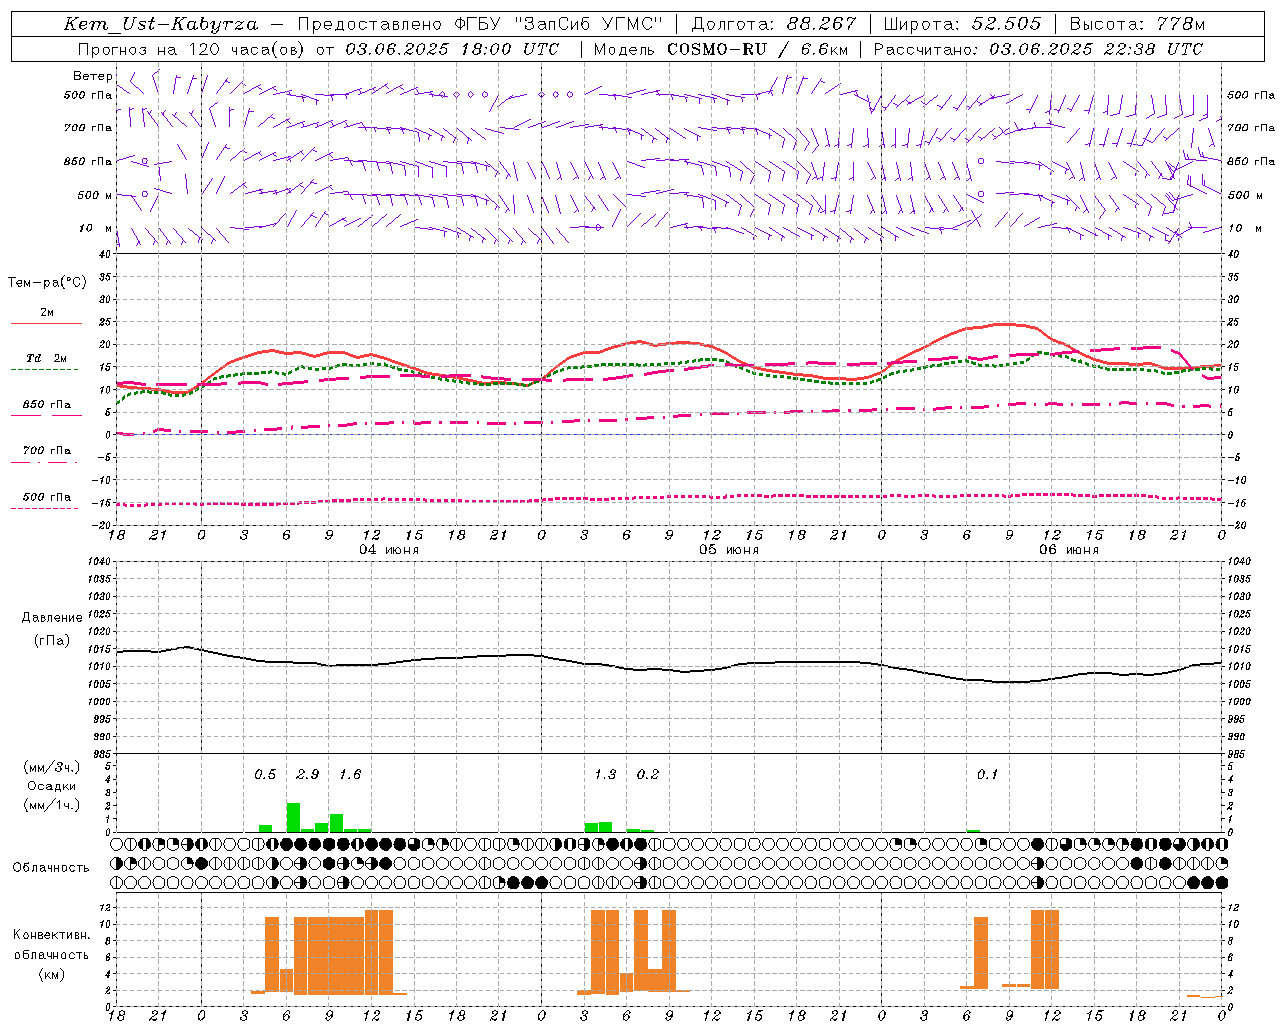Click the 700 гПа temperature legend entry
1280x1024 pixels.
coord(47,451)
